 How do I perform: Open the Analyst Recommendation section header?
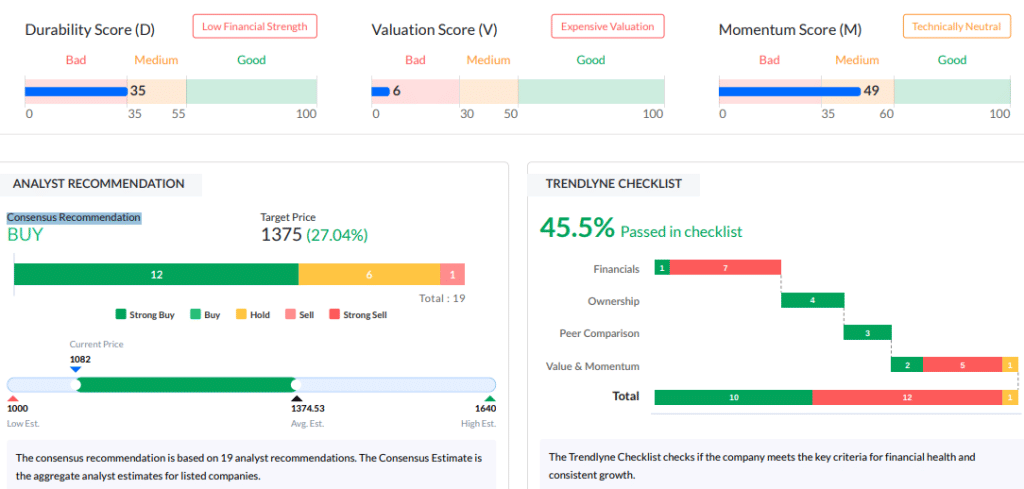click(x=99, y=184)
